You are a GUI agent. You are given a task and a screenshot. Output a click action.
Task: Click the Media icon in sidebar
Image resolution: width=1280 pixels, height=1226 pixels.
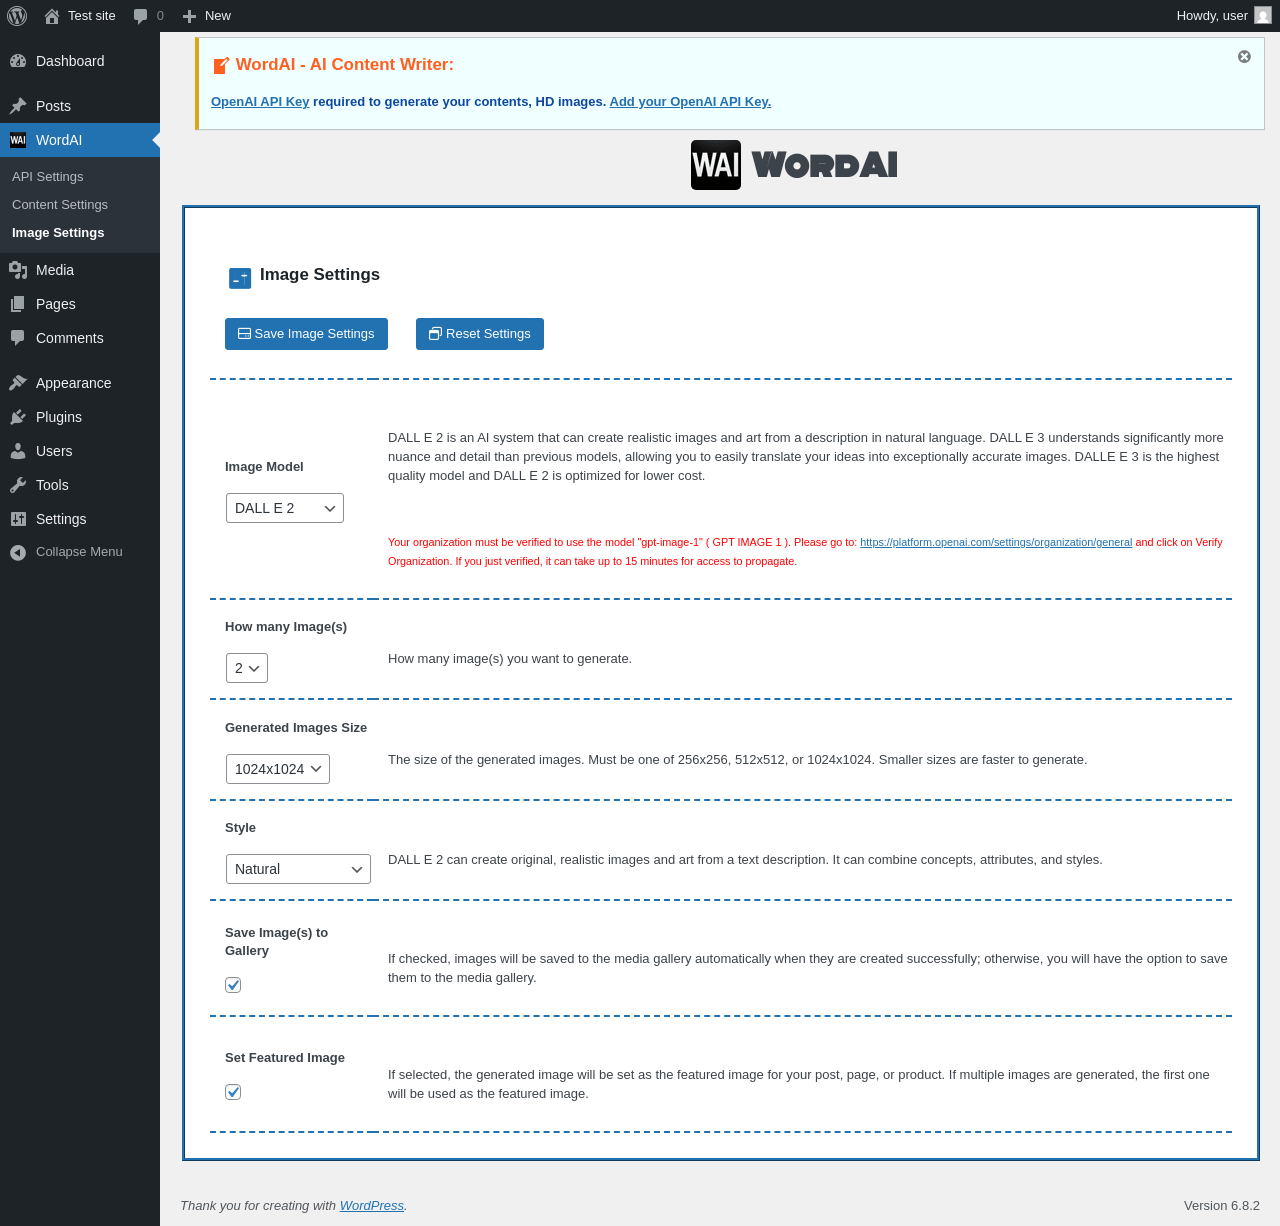(18, 270)
